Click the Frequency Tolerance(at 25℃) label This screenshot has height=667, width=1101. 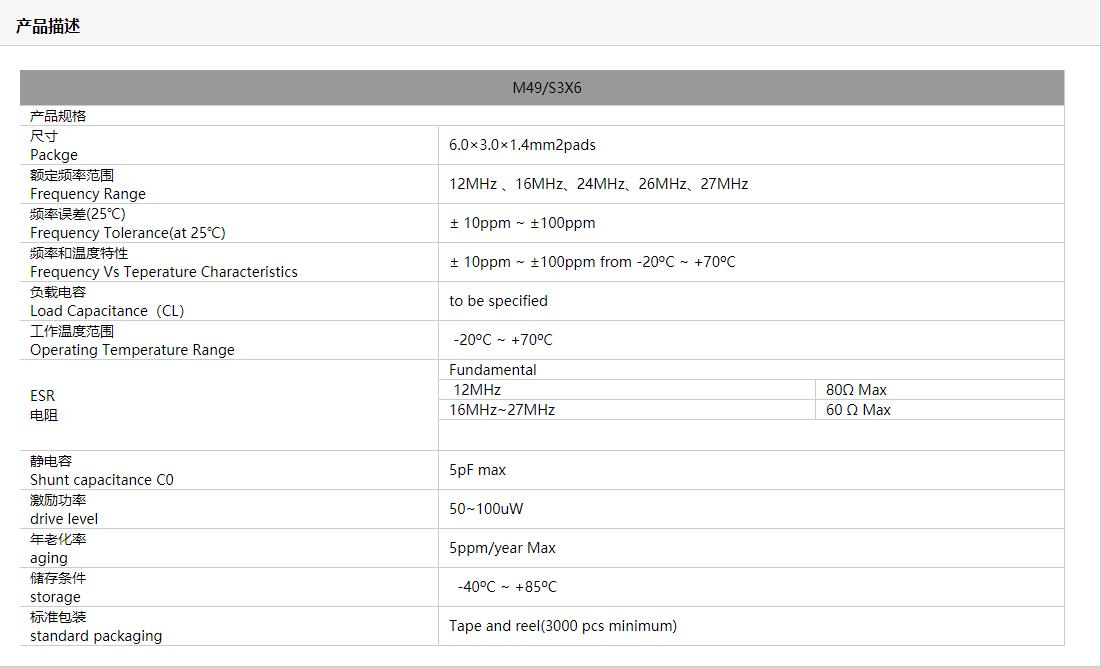pos(128,233)
